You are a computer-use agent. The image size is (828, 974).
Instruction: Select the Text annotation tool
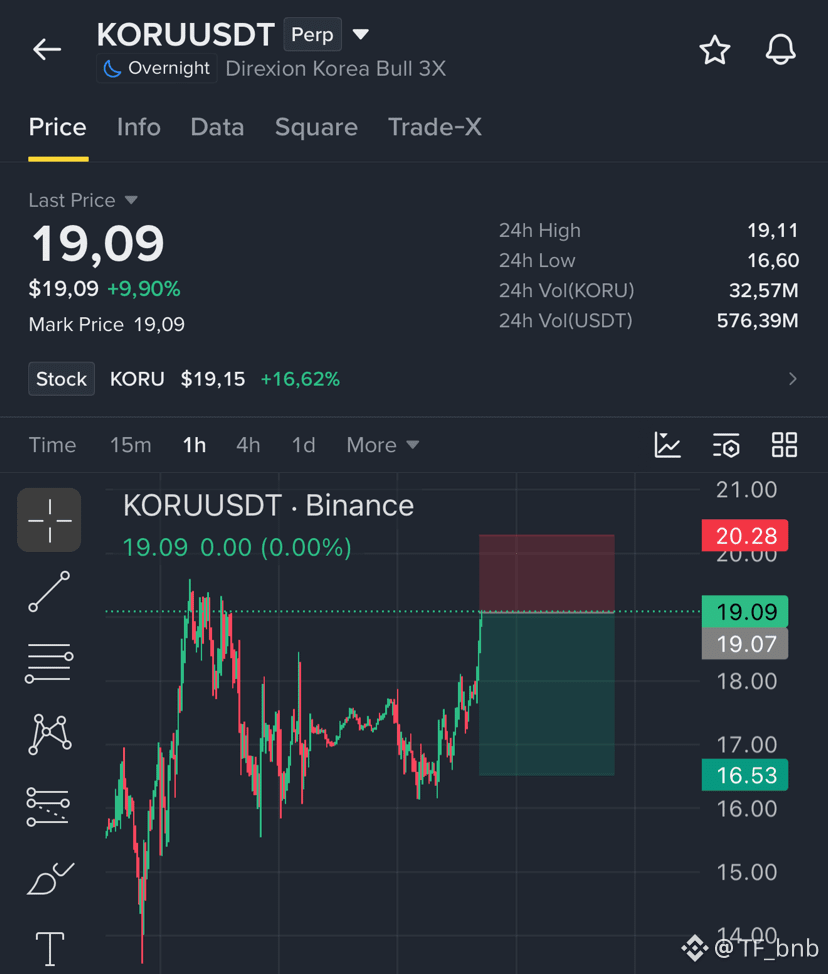50,949
